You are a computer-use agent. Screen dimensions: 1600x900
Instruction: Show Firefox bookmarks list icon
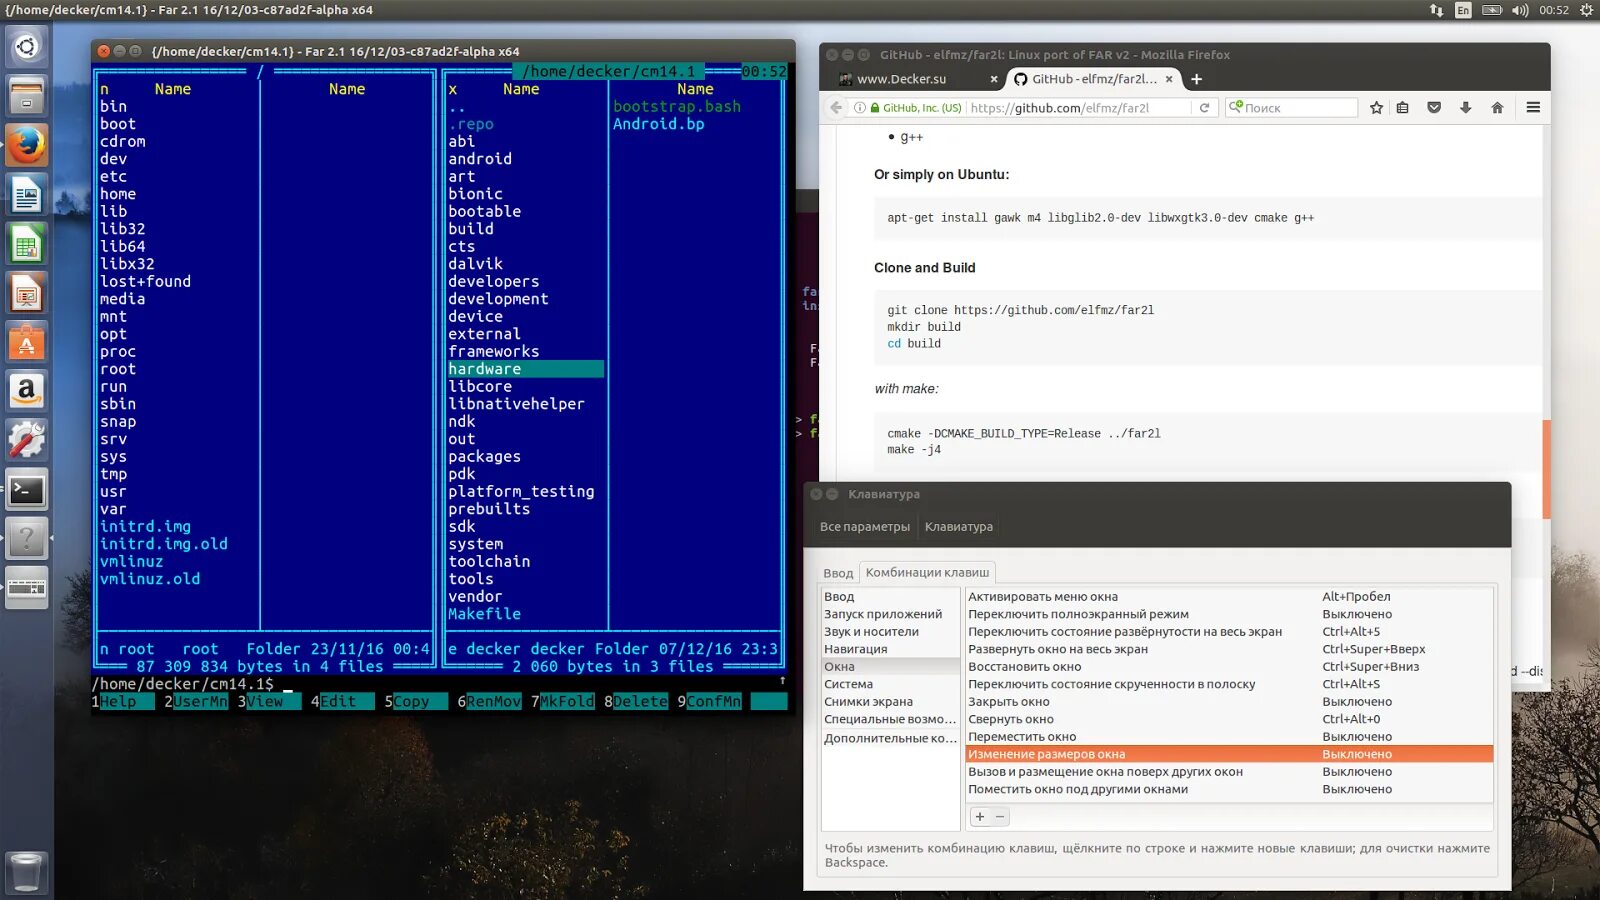tap(1403, 108)
